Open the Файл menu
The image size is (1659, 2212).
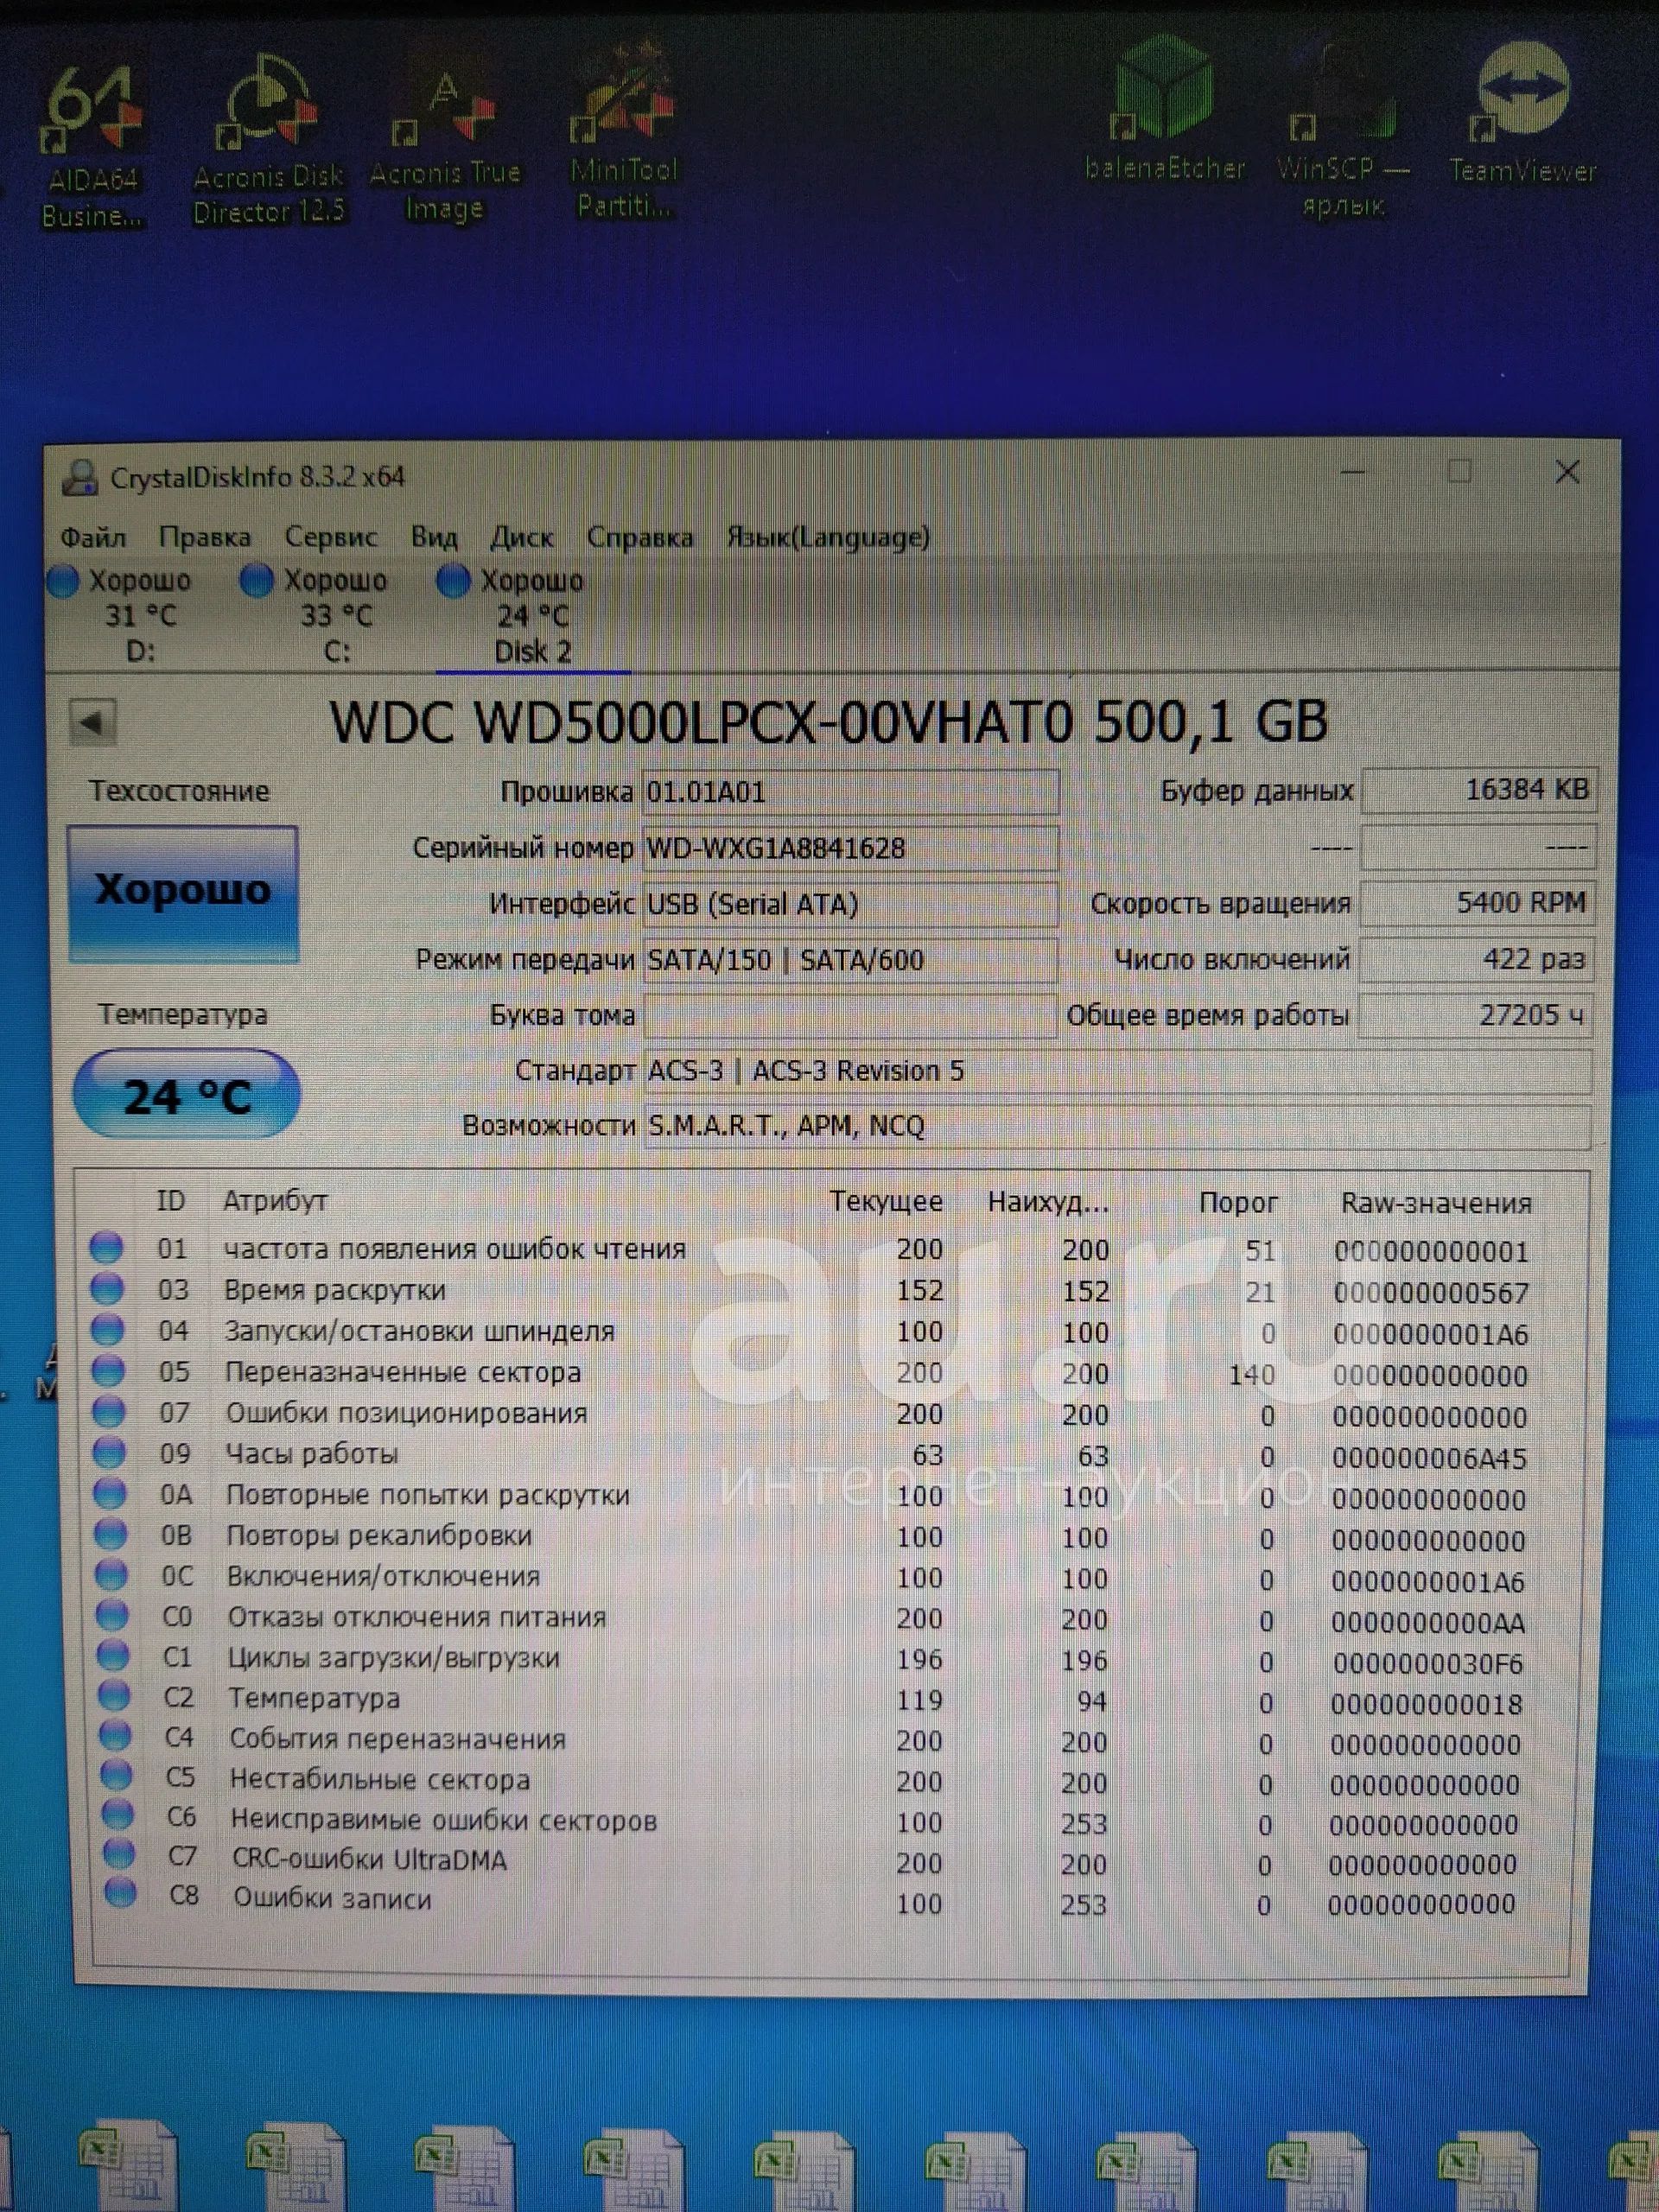(x=93, y=538)
